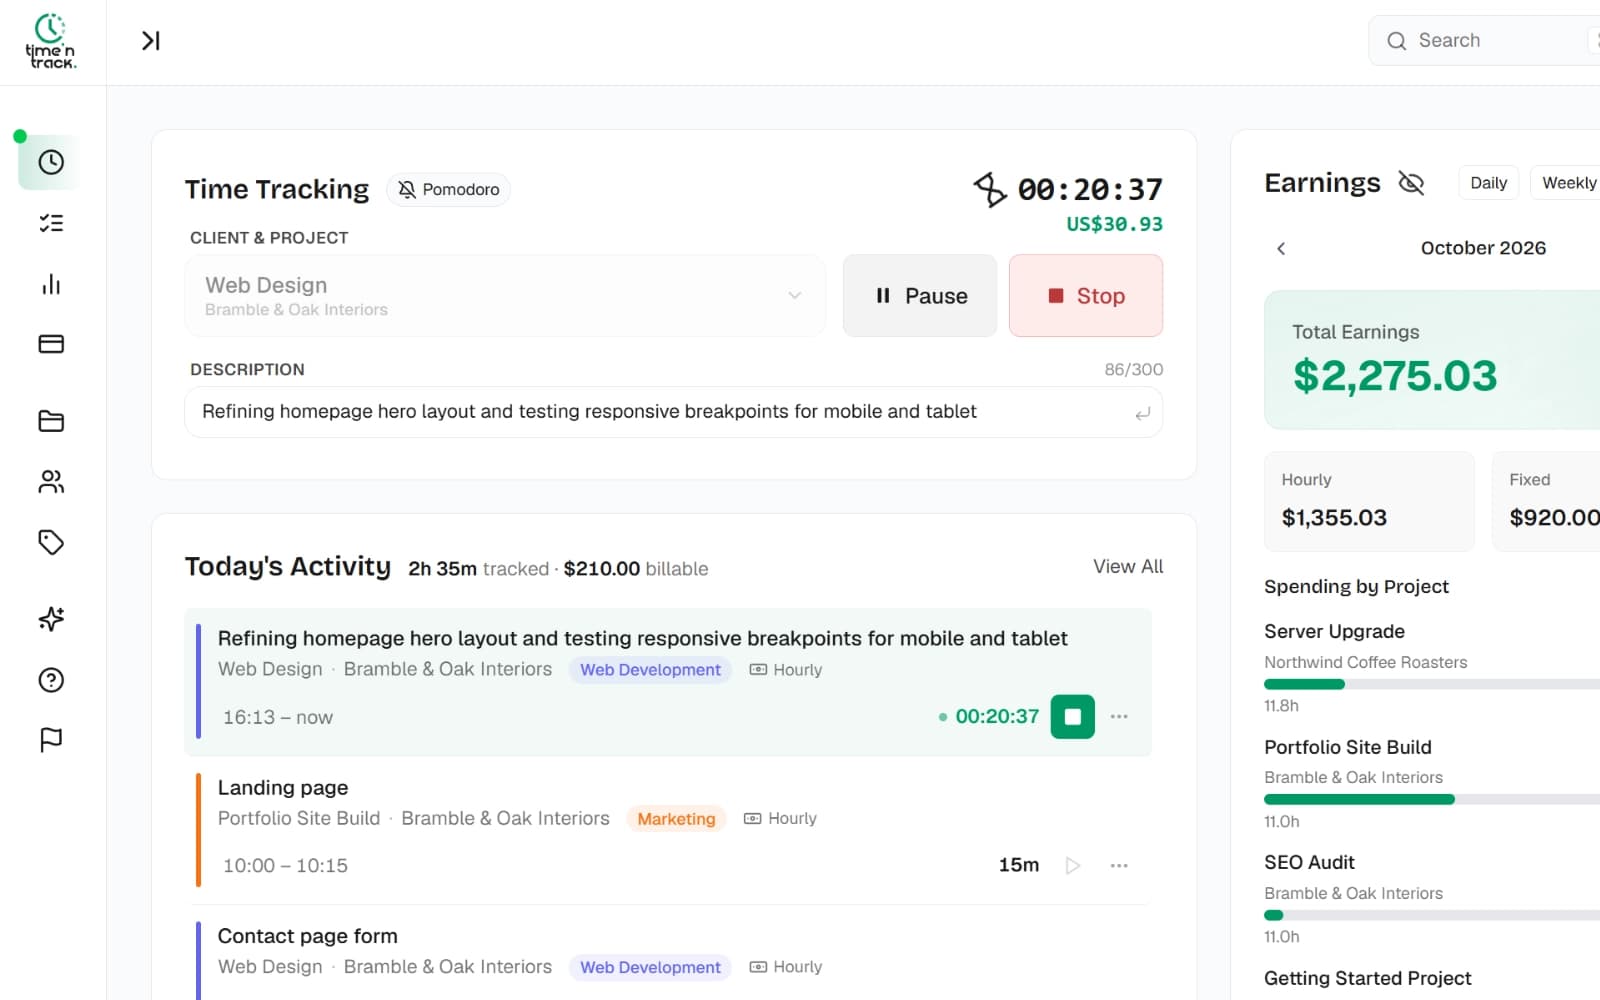
Task: Open more options for Landing page entry
Action: click(1119, 865)
